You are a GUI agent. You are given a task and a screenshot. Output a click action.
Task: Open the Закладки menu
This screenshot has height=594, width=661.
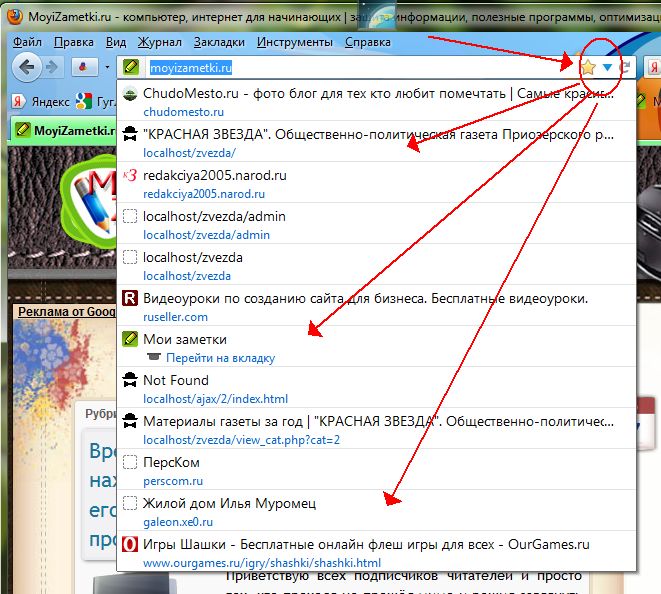click(219, 42)
